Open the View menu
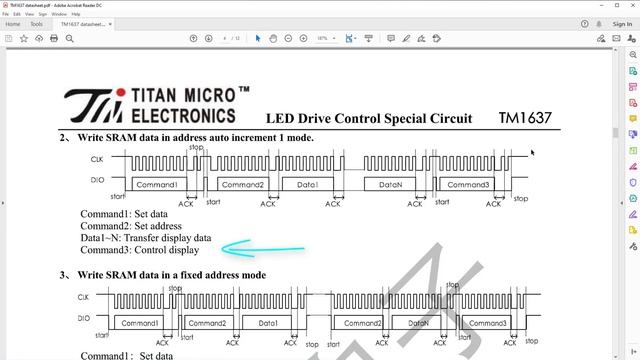This screenshot has height=360, width=640. (29, 14)
